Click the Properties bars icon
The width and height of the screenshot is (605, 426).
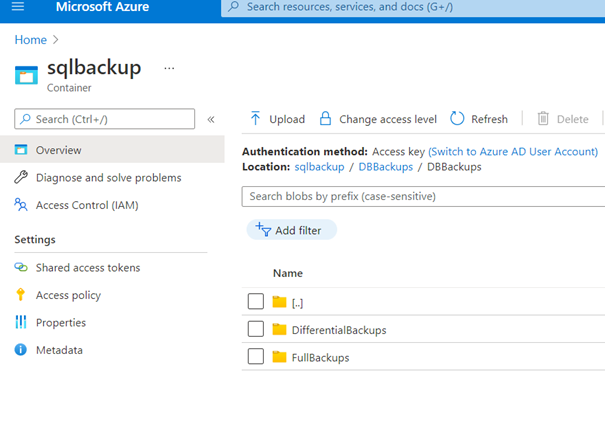[x=21, y=322]
